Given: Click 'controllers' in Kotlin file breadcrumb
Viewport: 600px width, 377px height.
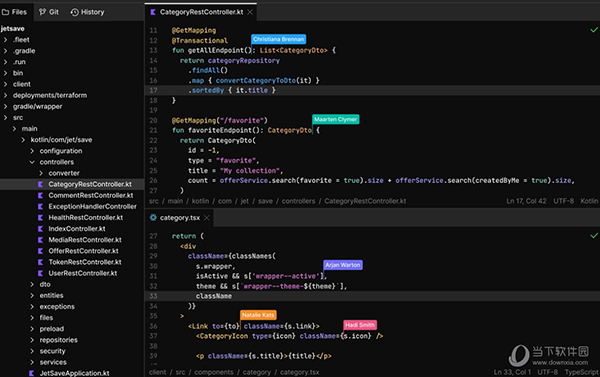Looking at the screenshot, I should (x=298, y=201).
